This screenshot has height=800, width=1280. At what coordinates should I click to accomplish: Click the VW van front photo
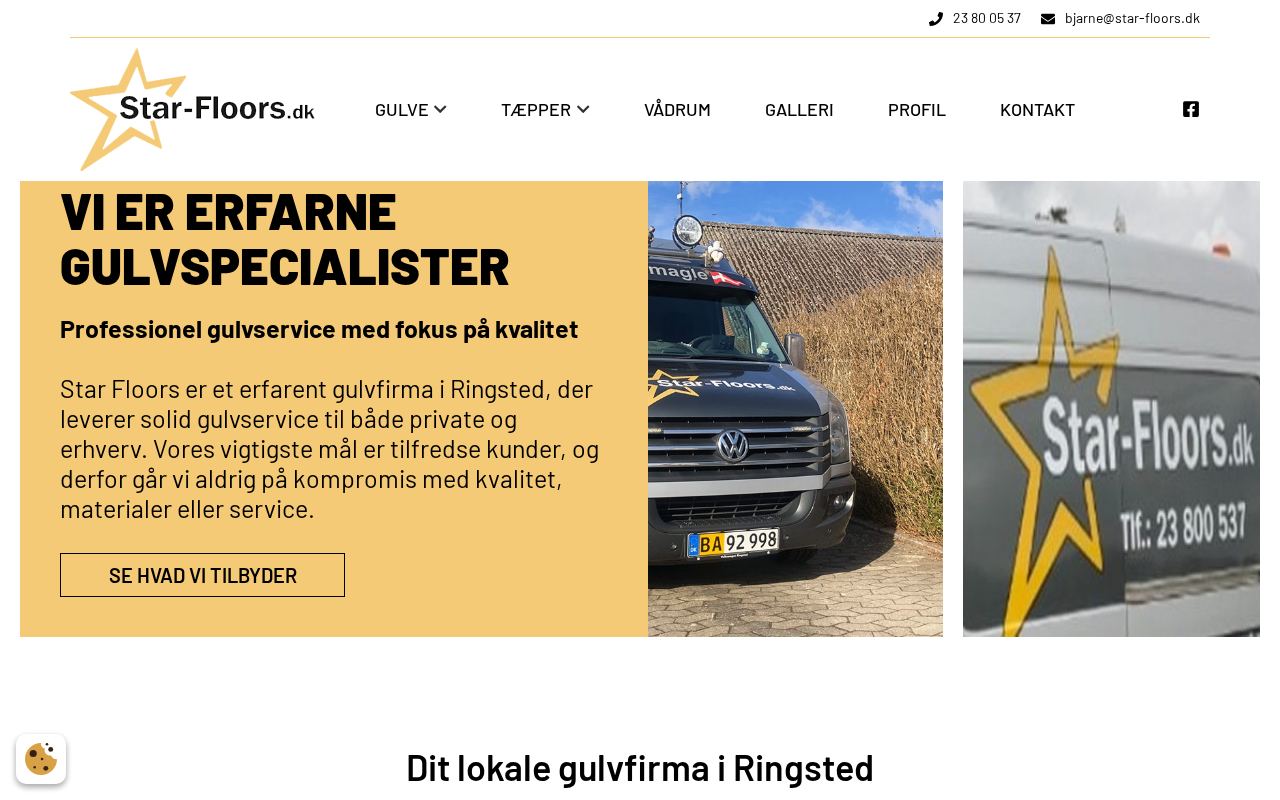795,409
